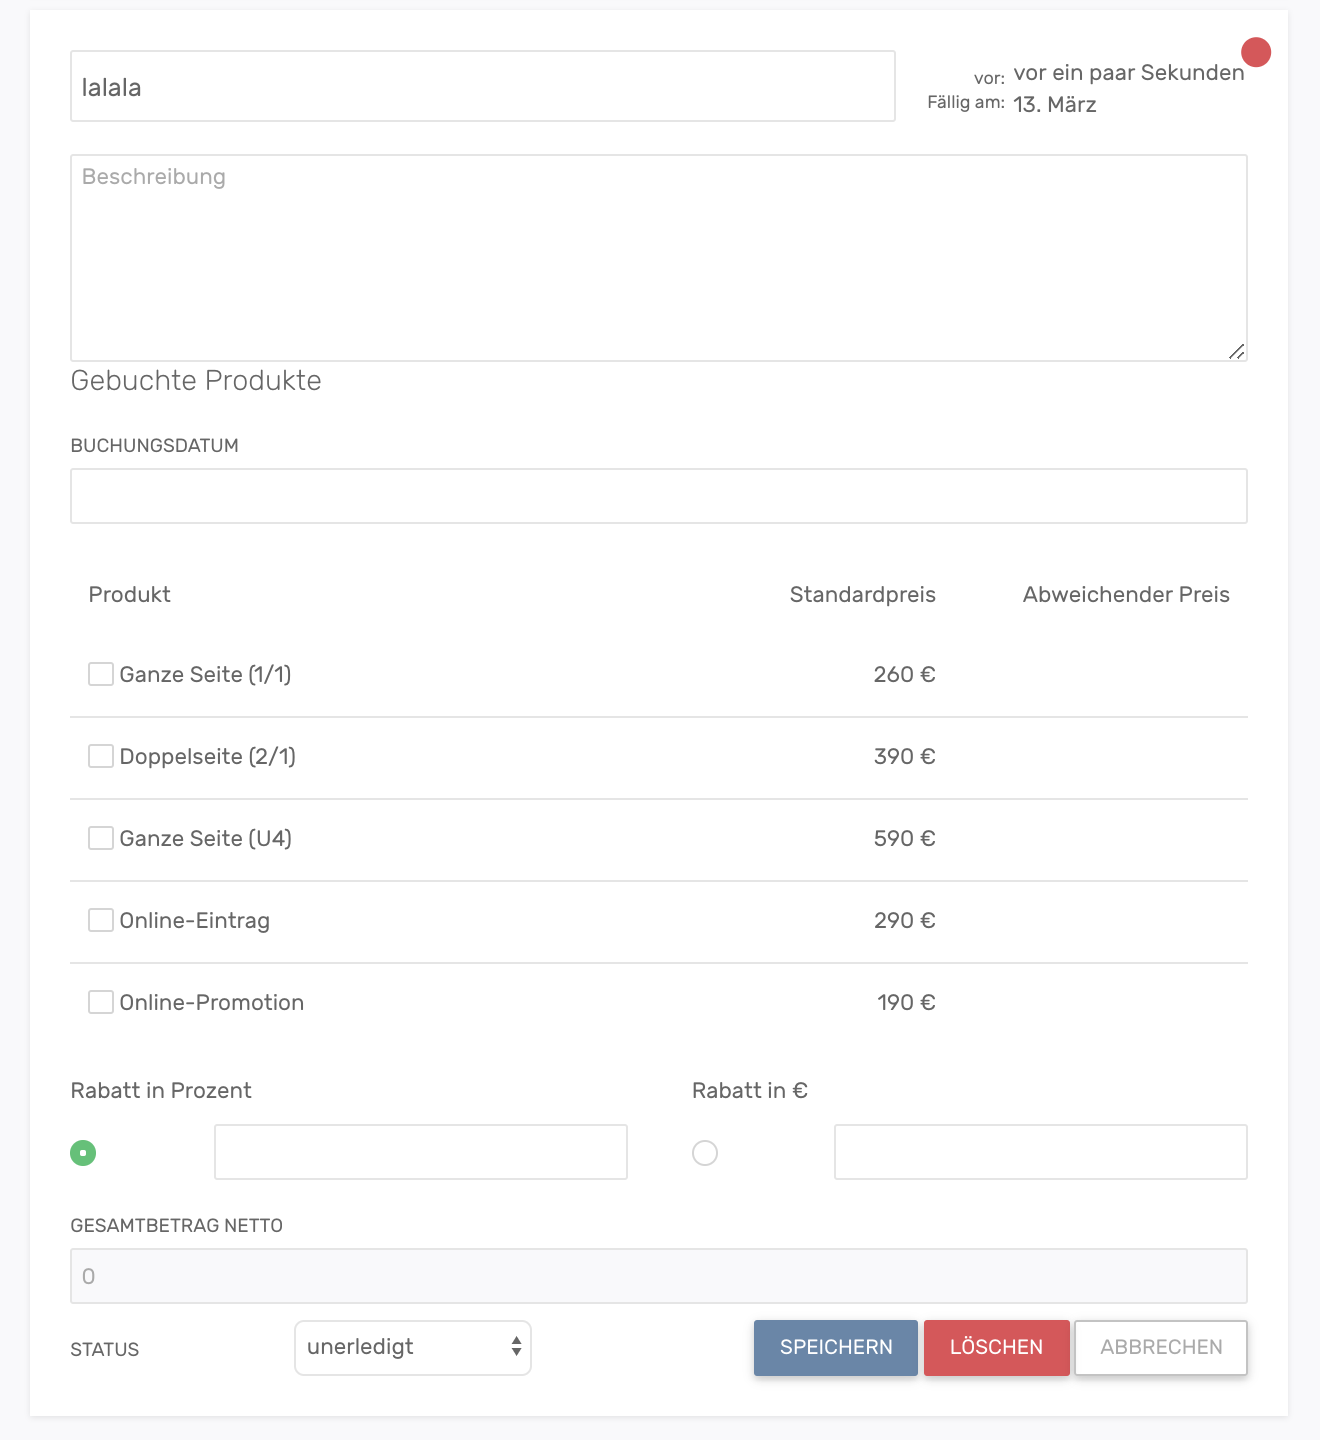Click the Beschreibung textarea resize handle
Screen dimensions: 1320x1440
(x=1237, y=351)
